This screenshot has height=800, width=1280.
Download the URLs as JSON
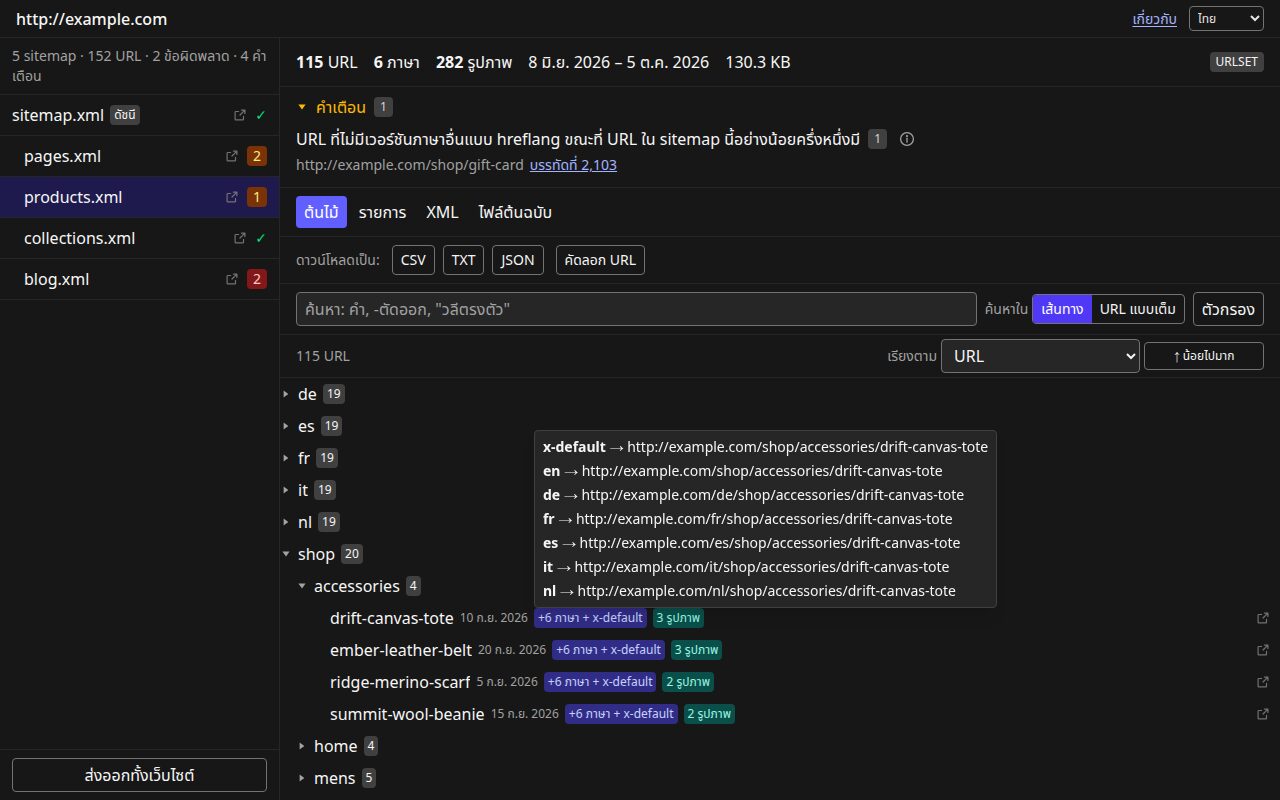pyautogui.click(x=517, y=260)
